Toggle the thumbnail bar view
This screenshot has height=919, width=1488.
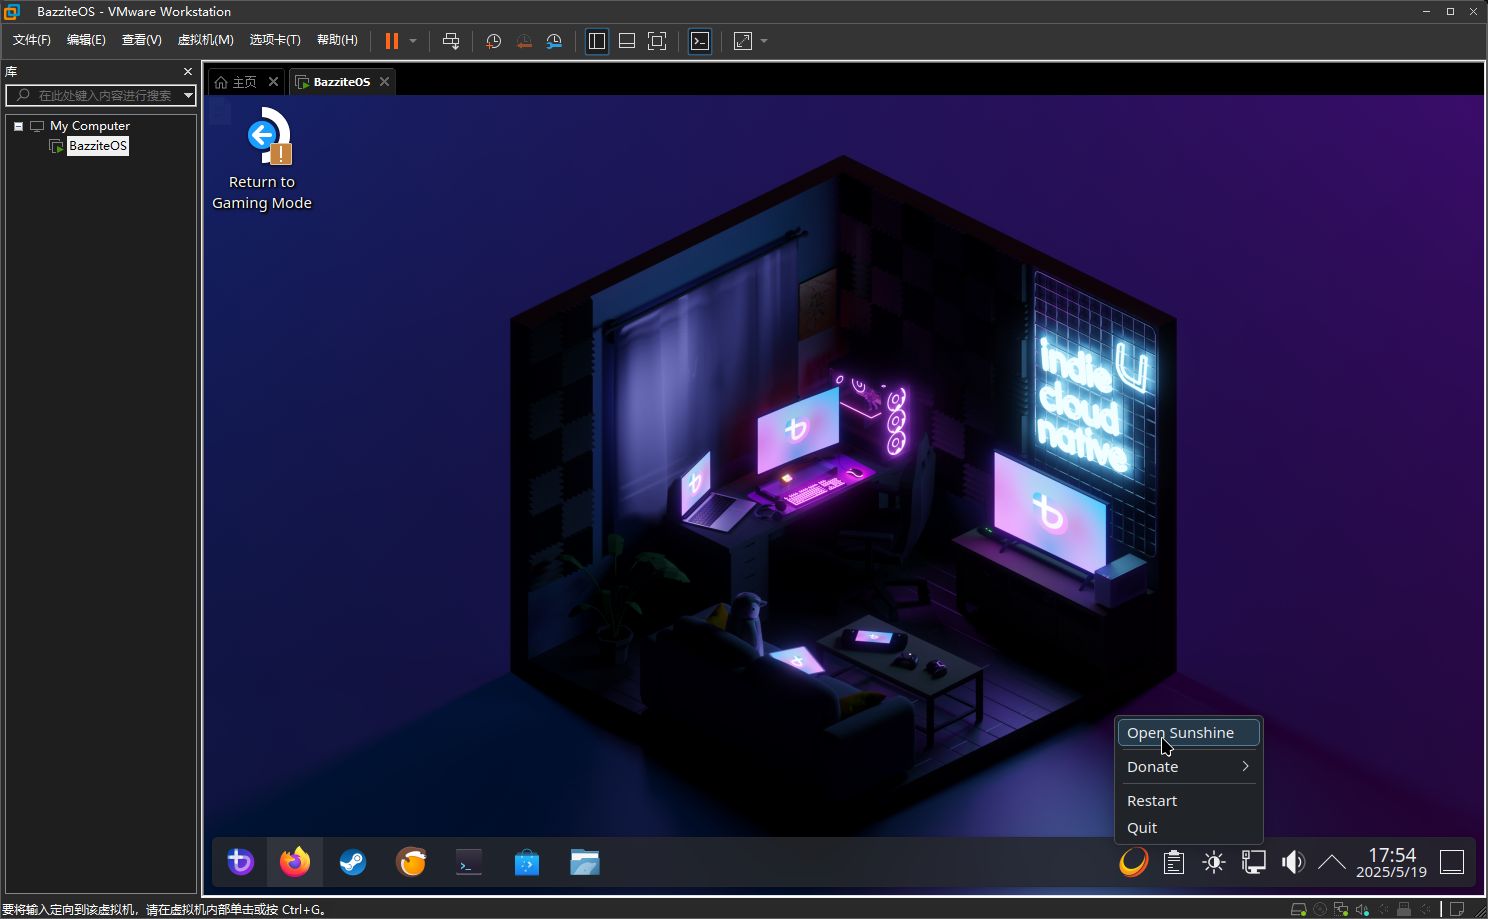point(627,41)
